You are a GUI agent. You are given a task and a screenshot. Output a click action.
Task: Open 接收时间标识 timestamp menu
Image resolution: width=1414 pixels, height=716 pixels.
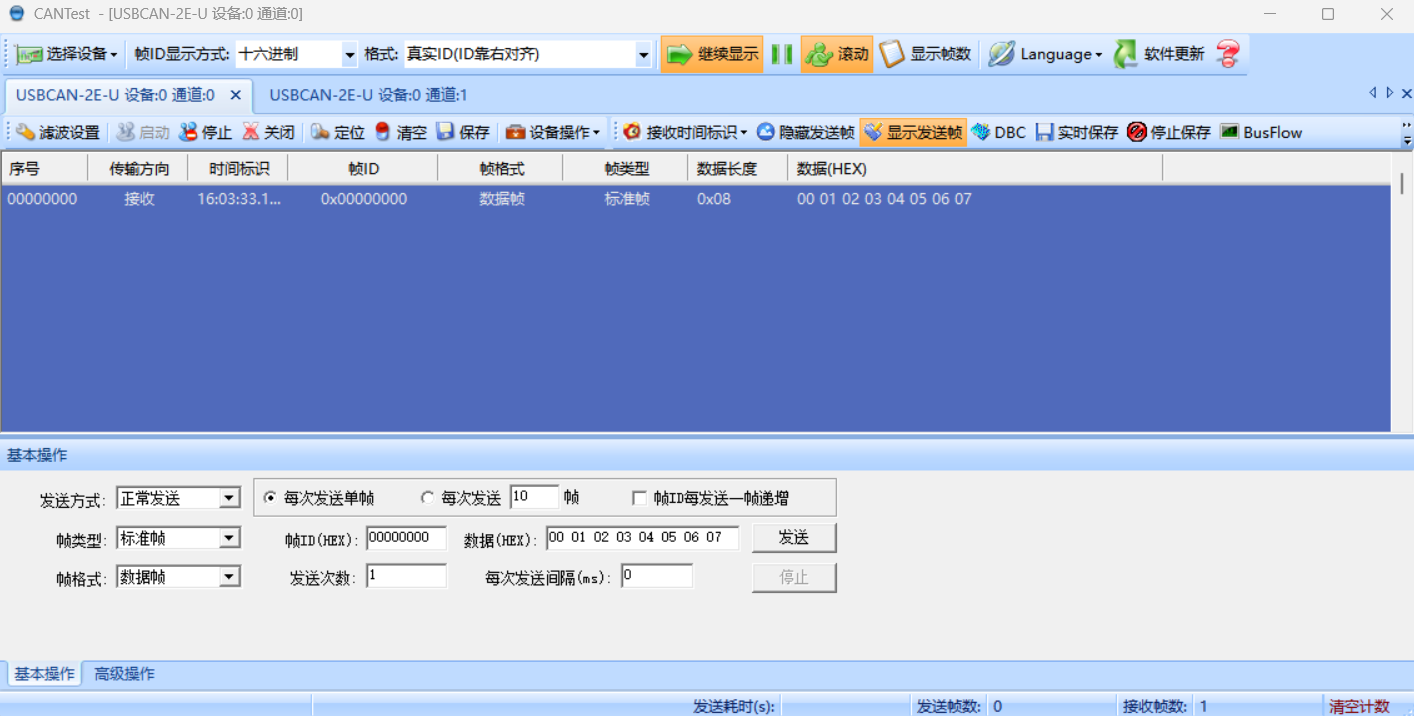pos(685,132)
